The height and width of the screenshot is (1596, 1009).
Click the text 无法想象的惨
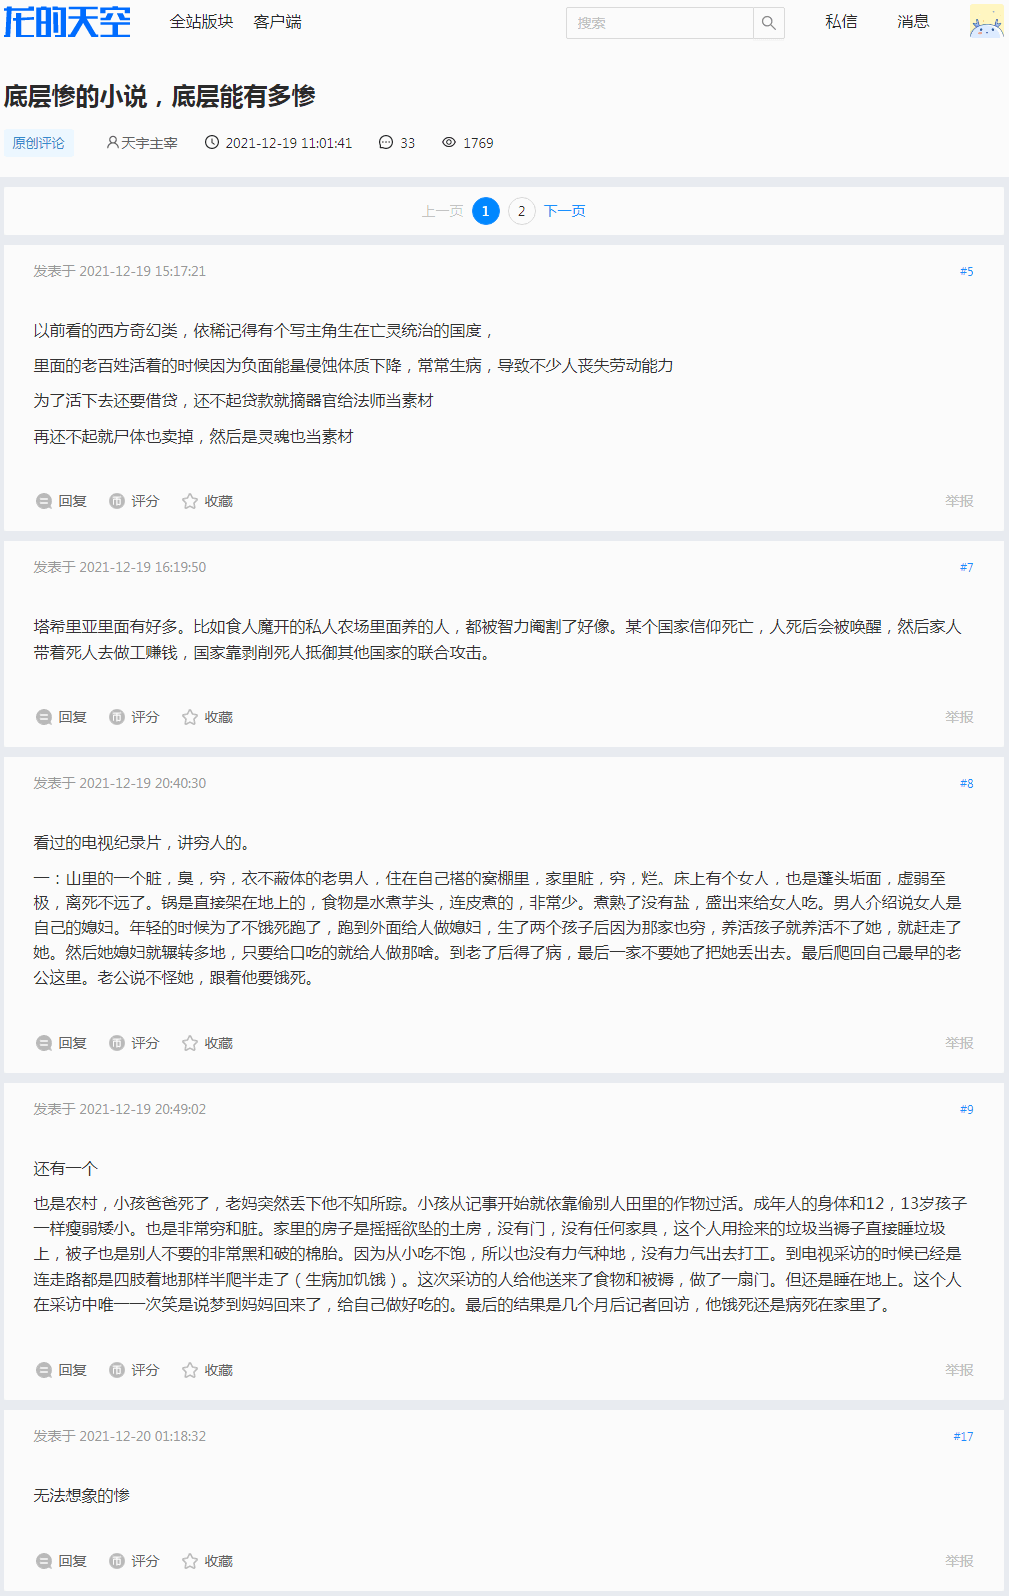click(82, 1495)
